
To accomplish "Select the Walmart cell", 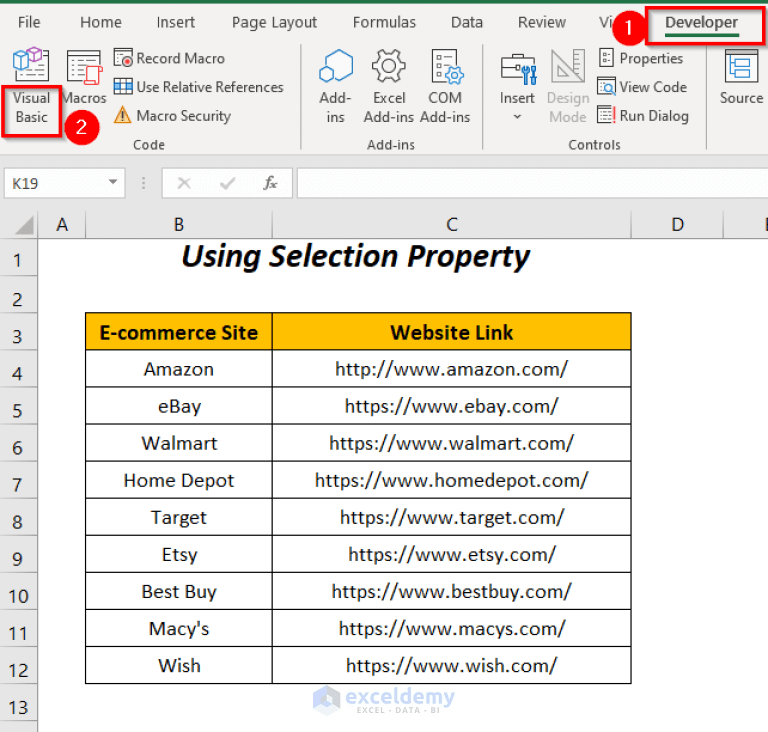I will click(x=179, y=443).
